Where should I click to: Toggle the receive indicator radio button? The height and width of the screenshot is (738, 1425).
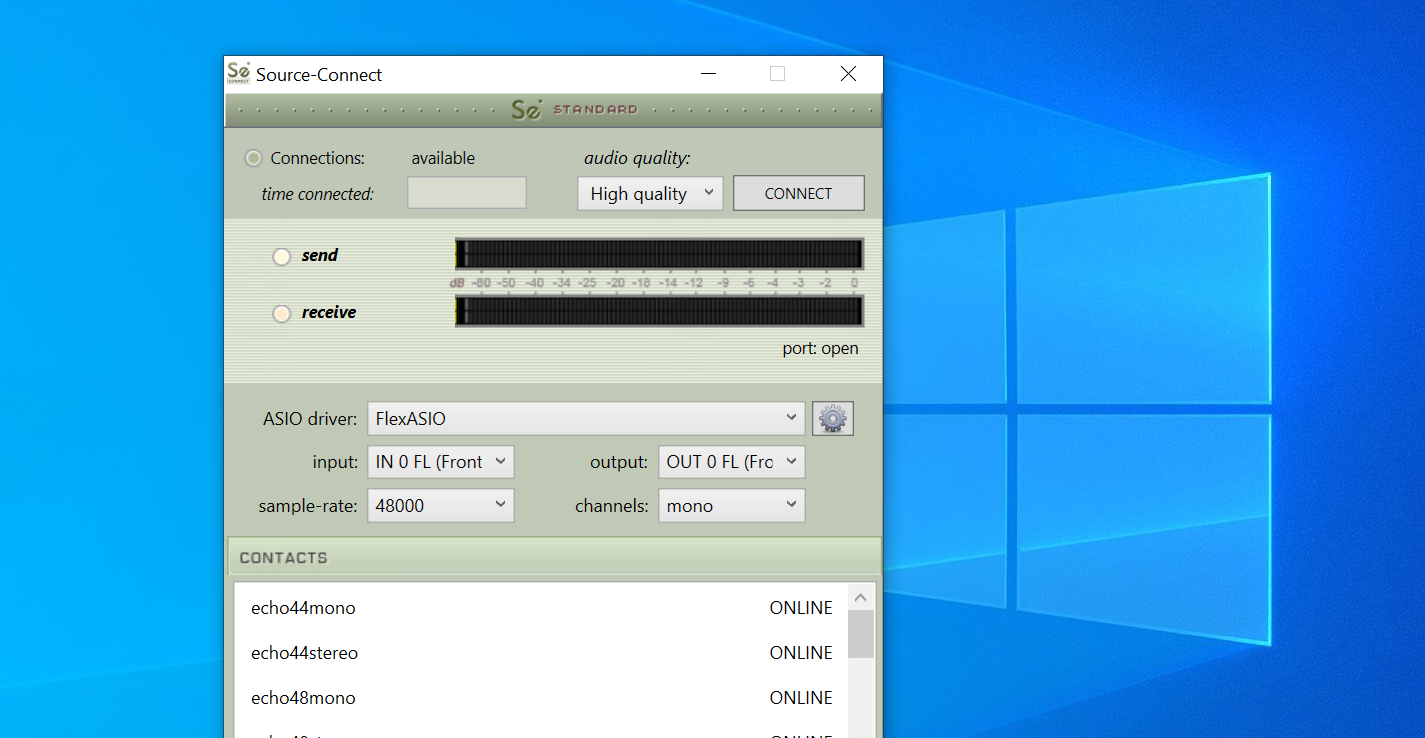point(282,313)
